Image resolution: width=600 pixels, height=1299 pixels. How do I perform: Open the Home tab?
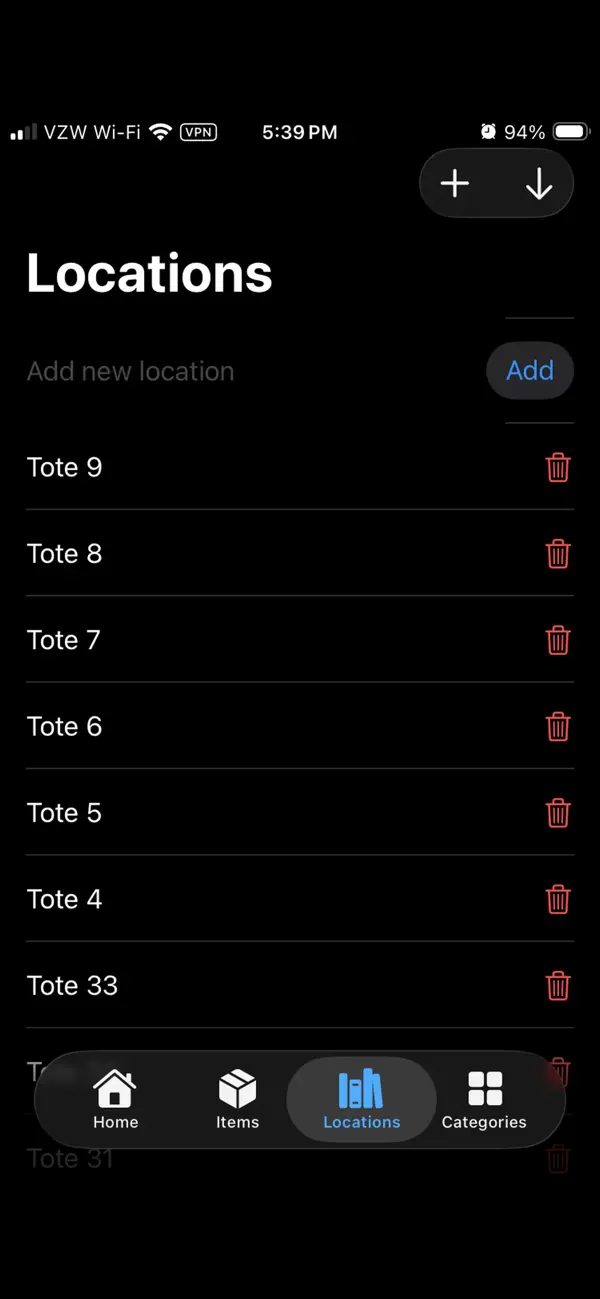click(115, 1099)
